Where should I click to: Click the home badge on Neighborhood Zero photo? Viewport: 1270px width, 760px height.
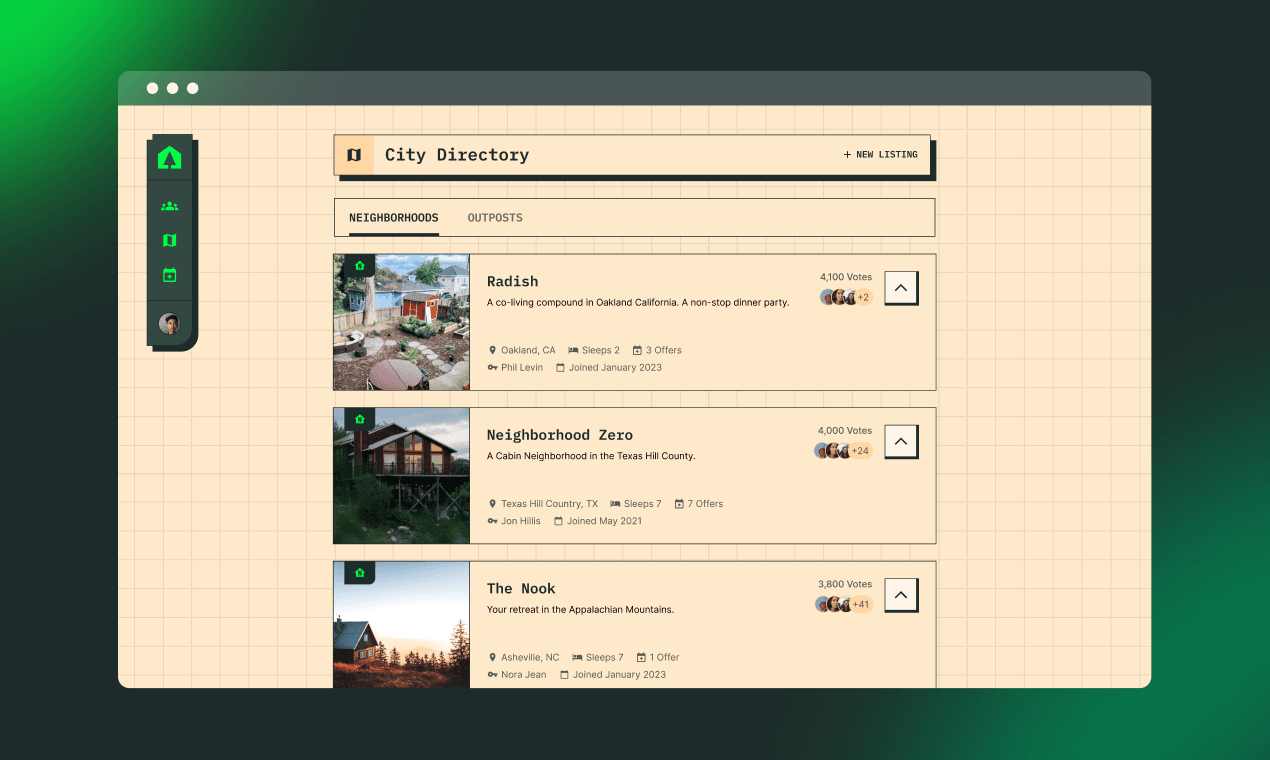pyautogui.click(x=359, y=419)
